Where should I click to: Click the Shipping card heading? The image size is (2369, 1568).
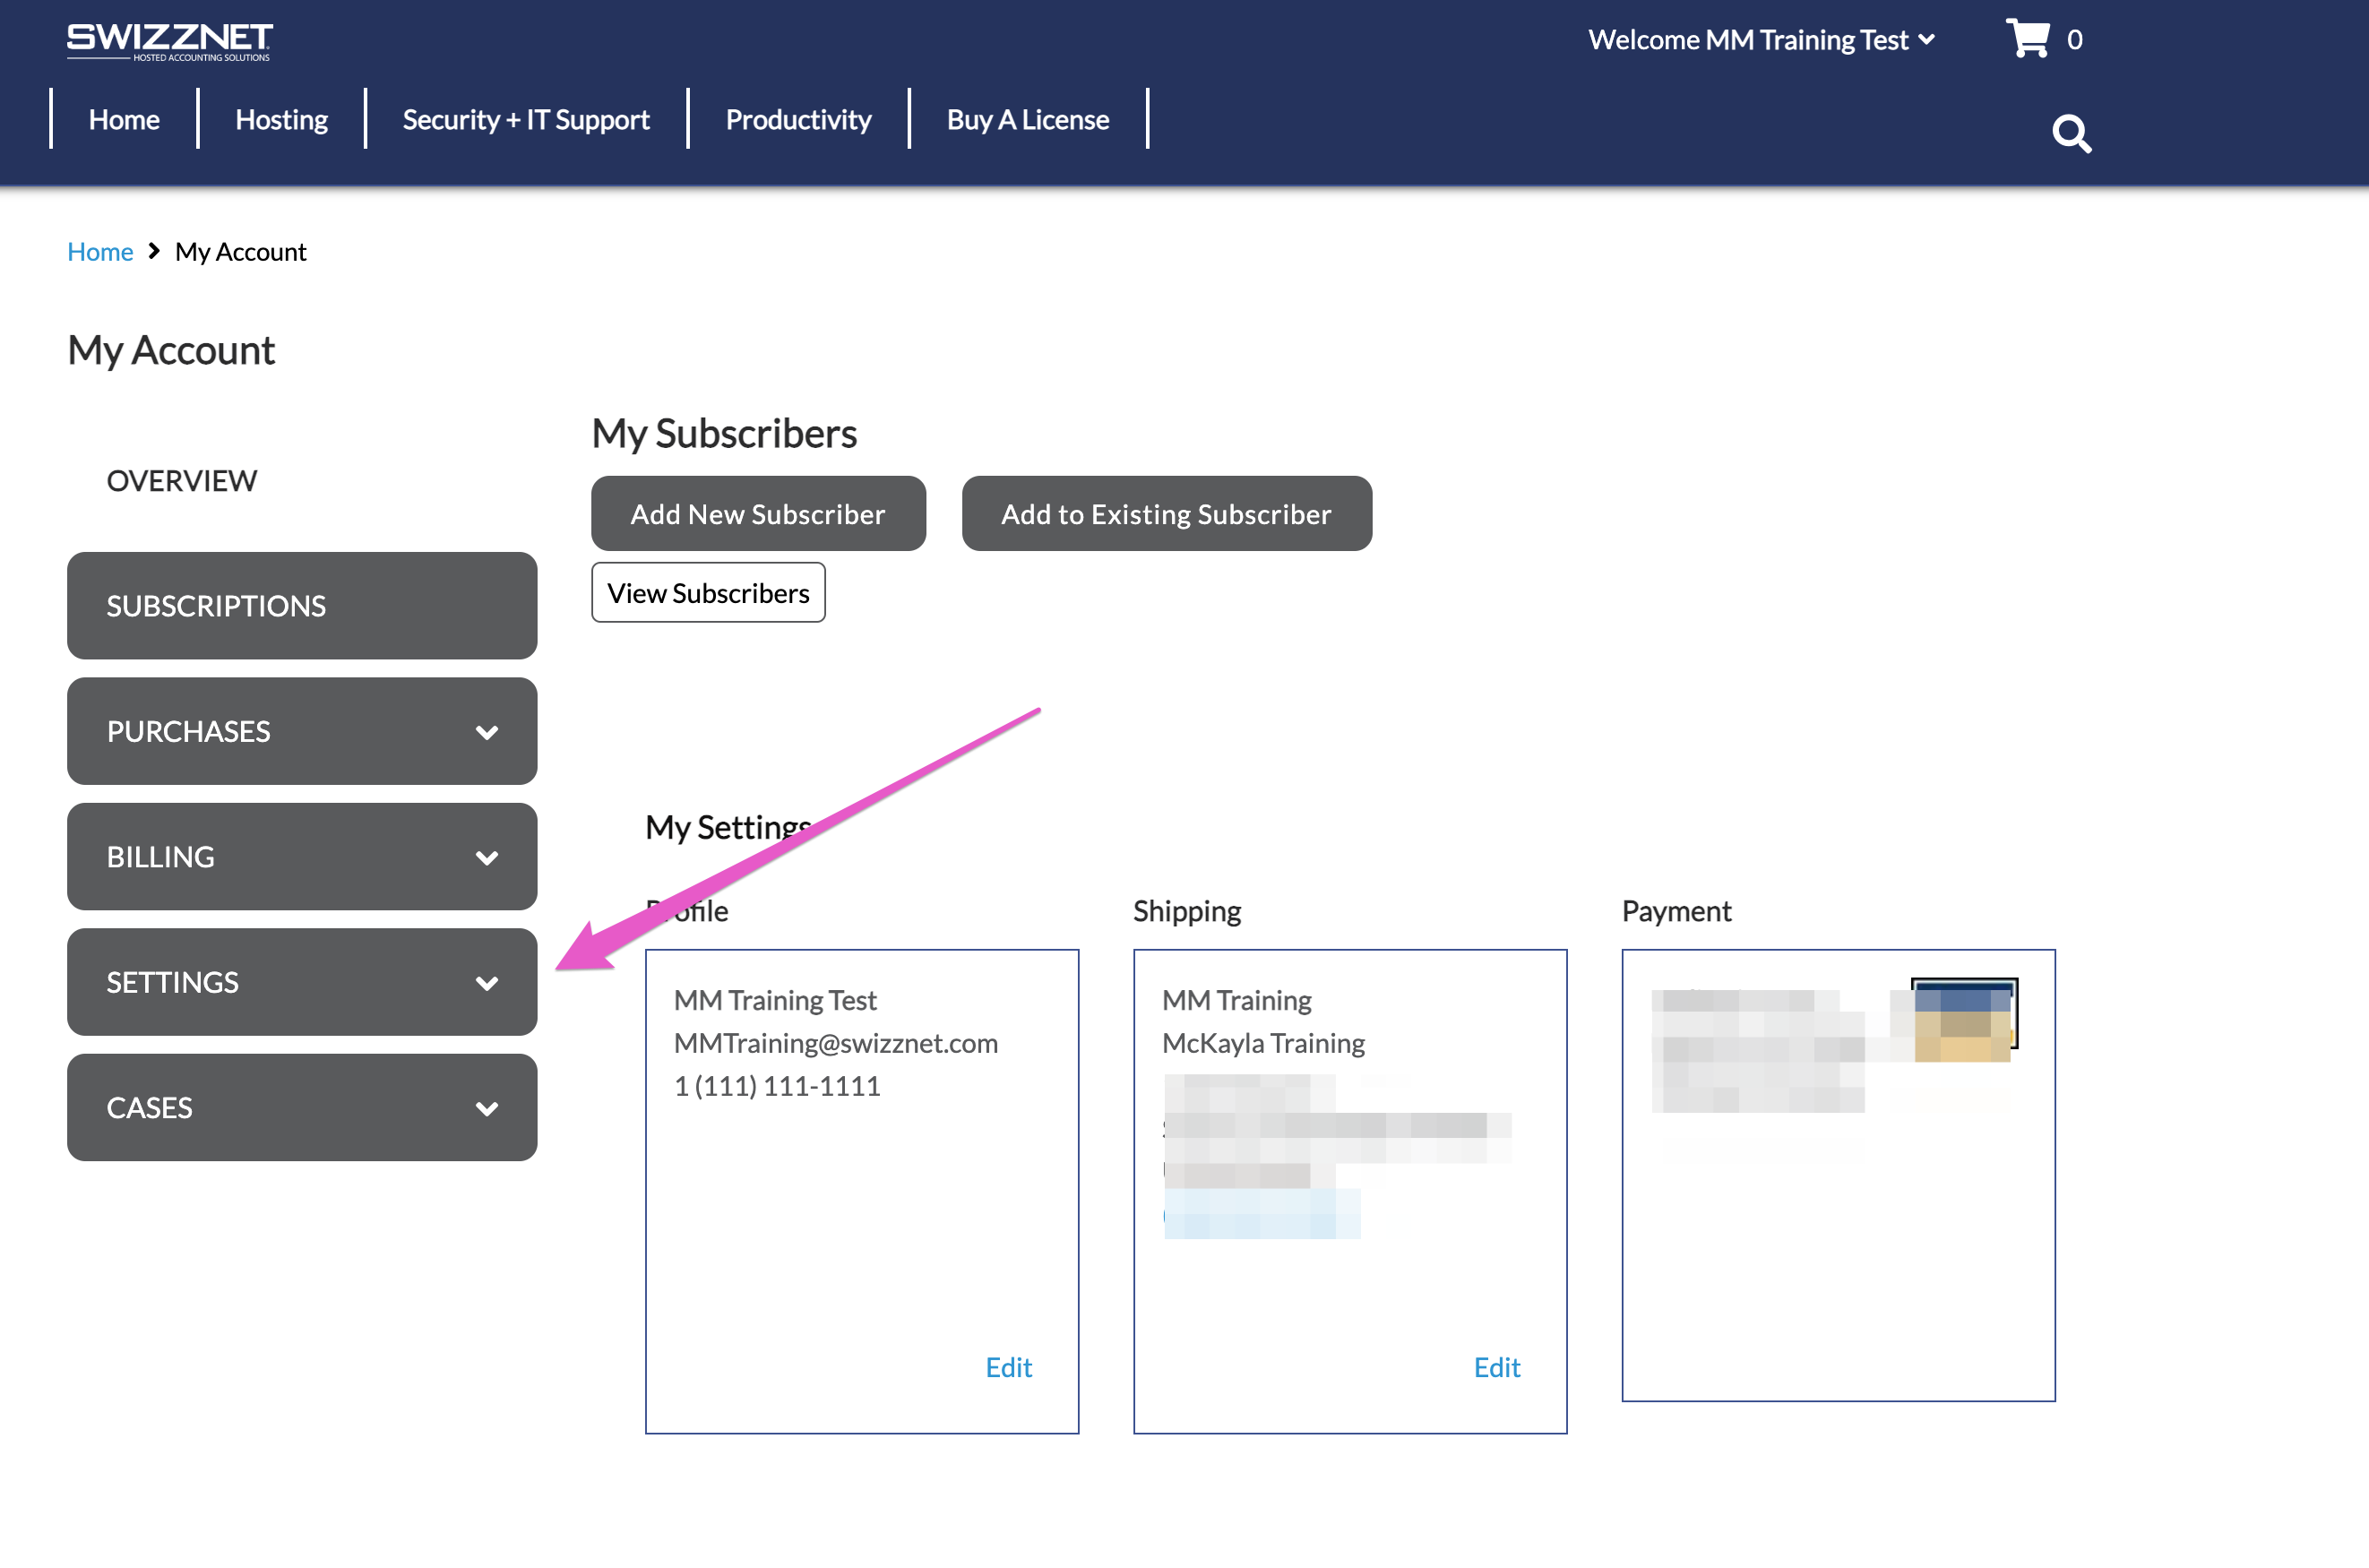[1187, 911]
